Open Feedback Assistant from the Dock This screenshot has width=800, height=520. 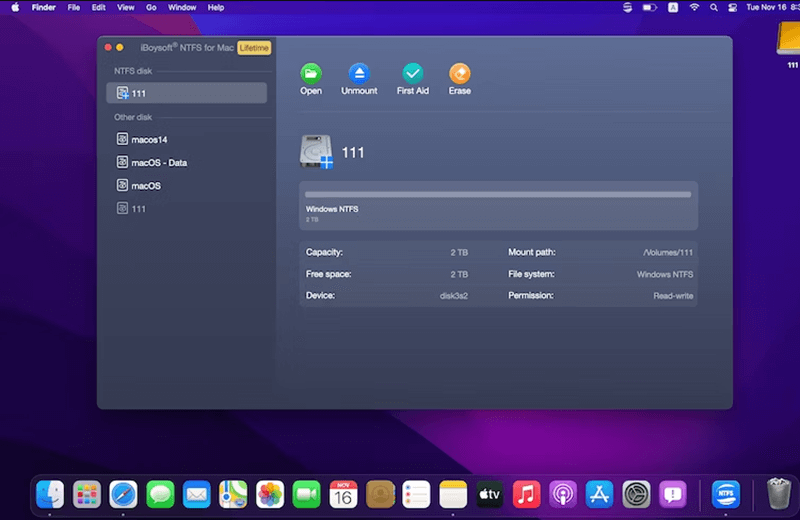[x=673, y=494]
